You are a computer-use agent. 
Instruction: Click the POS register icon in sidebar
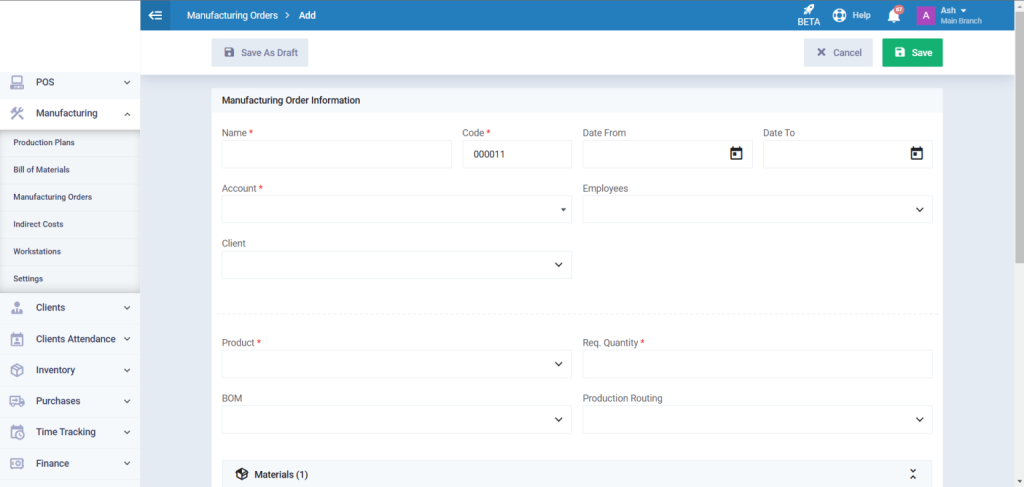[x=17, y=82]
